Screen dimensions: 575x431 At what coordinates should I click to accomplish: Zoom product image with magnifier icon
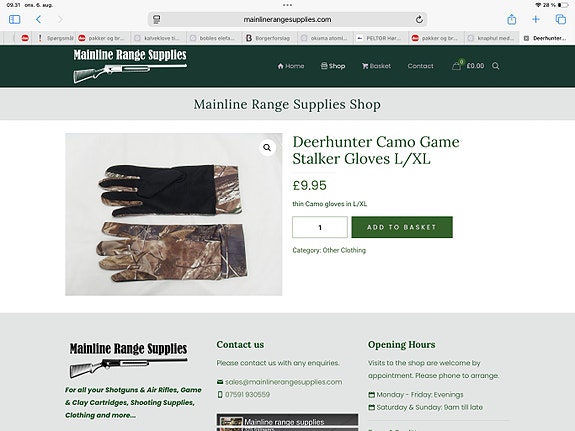pyautogui.click(x=267, y=147)
